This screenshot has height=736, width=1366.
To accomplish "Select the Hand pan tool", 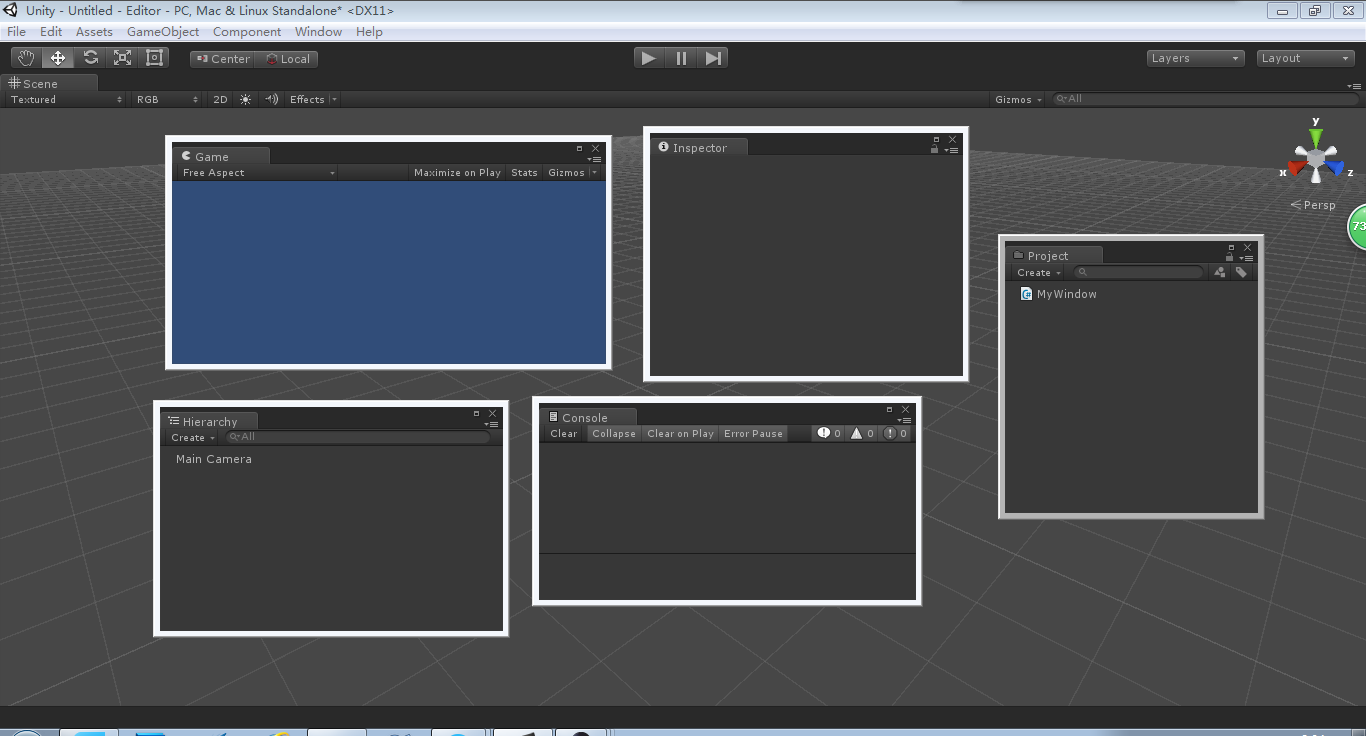I will click(25, 57).
